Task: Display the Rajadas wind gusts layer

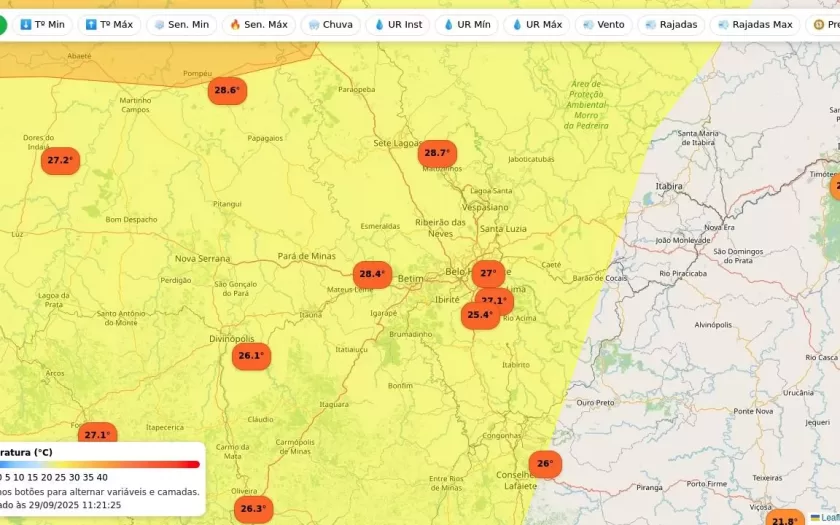Action: [x=672, y=24]
